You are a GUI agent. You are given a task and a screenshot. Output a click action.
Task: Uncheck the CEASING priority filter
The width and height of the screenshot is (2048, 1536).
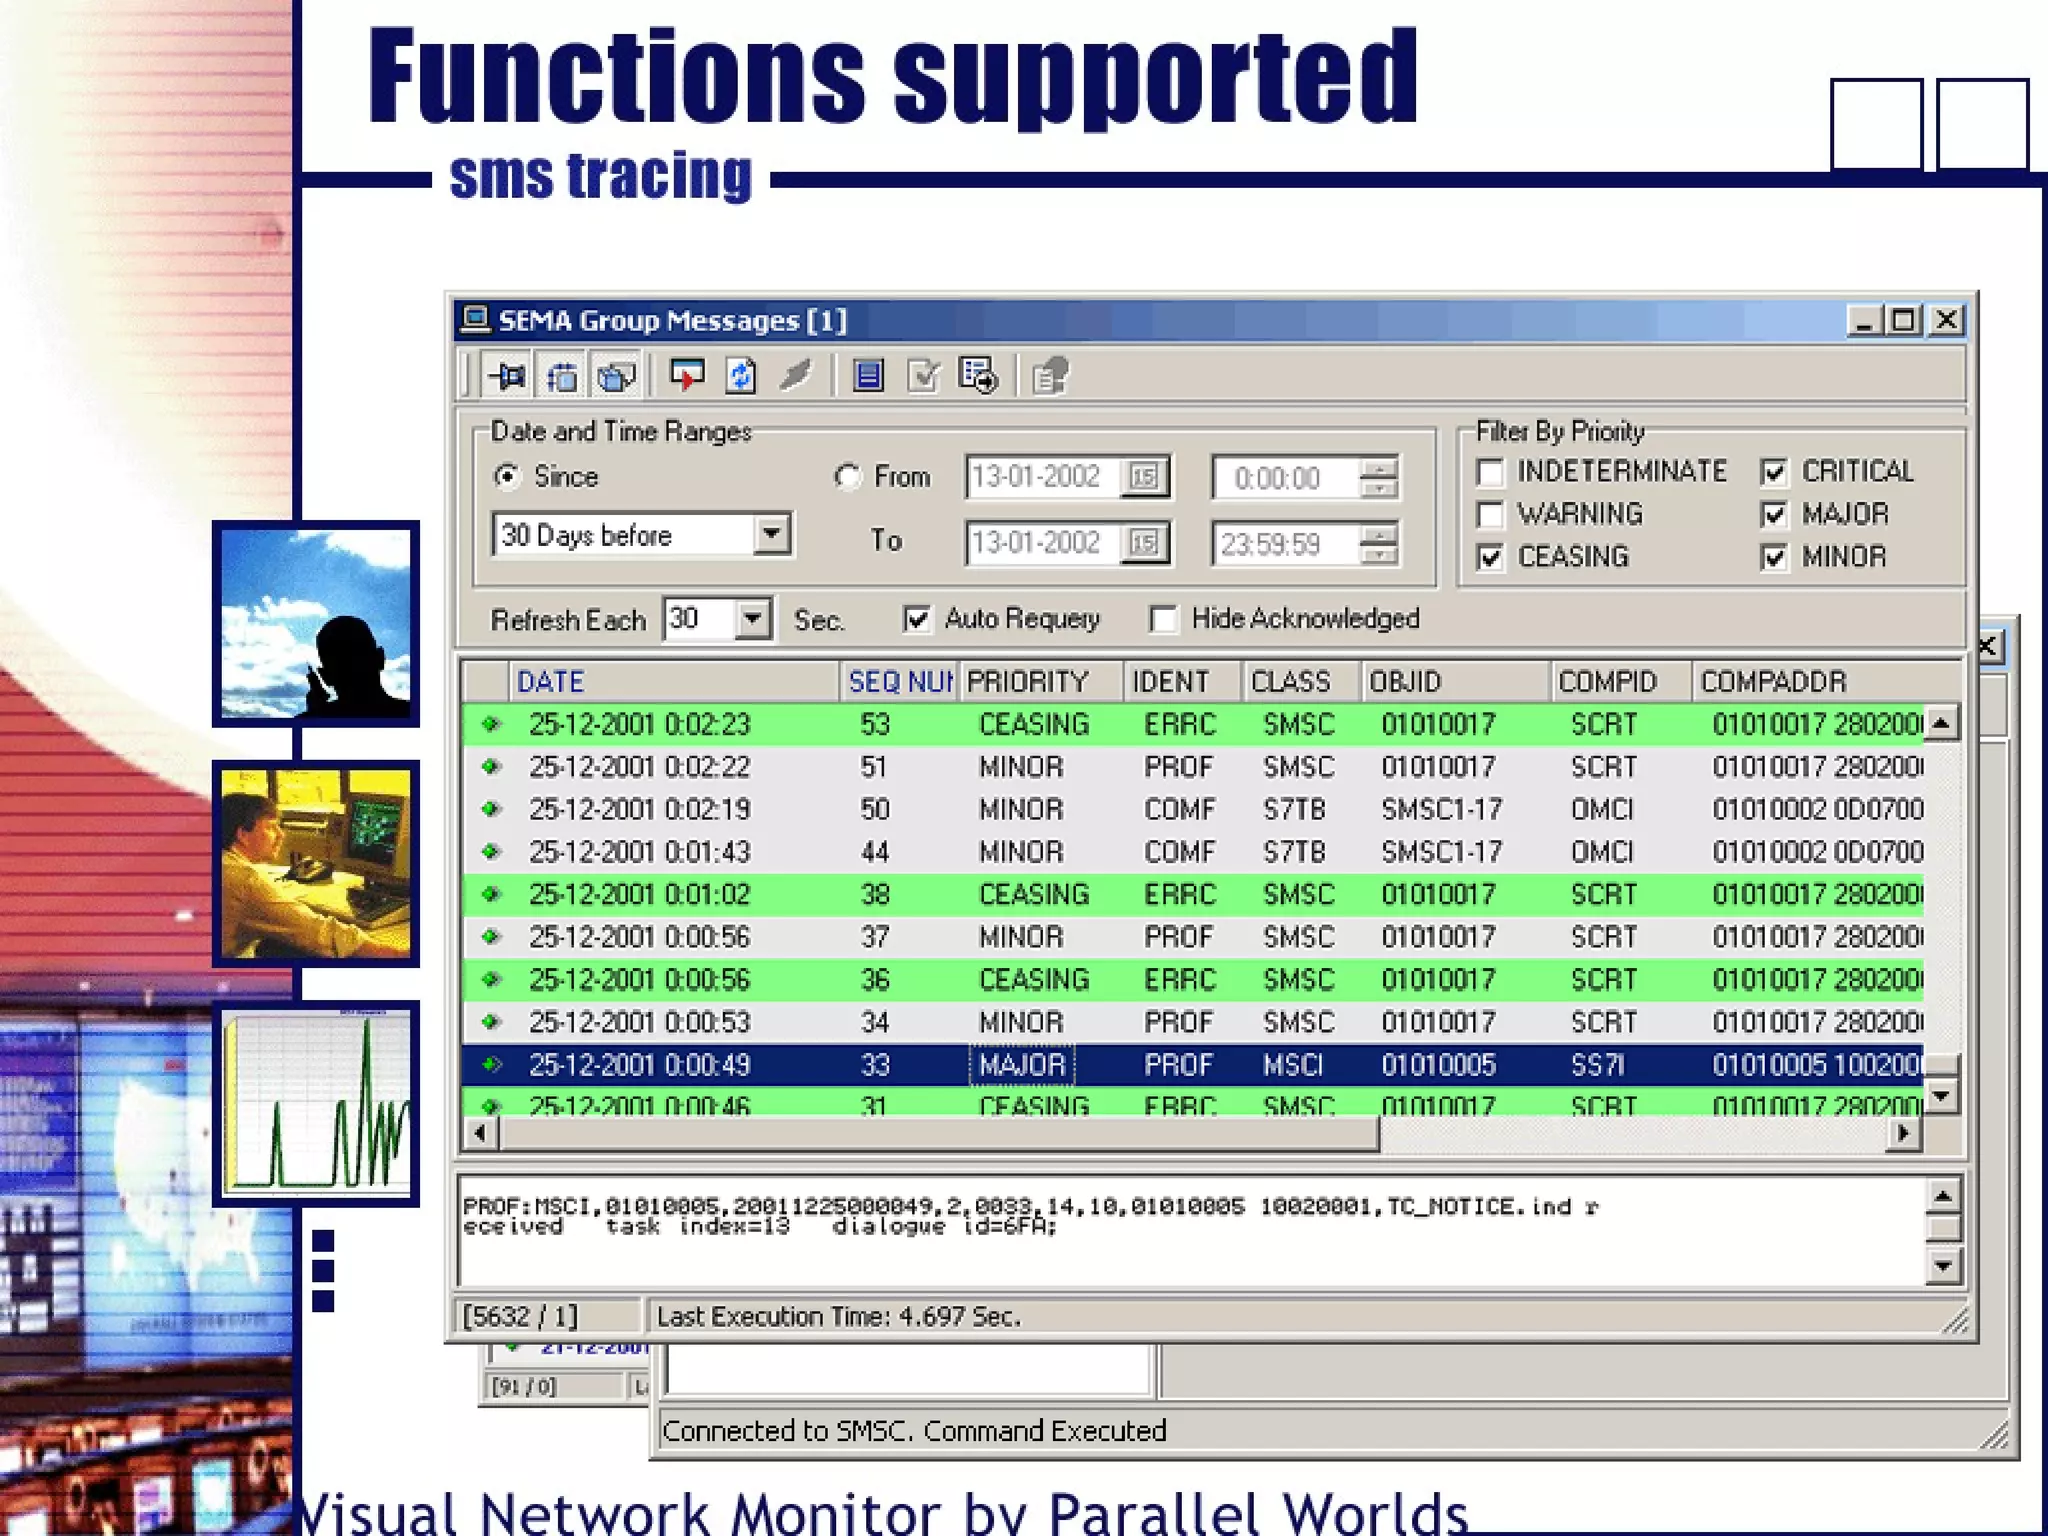1490,557
